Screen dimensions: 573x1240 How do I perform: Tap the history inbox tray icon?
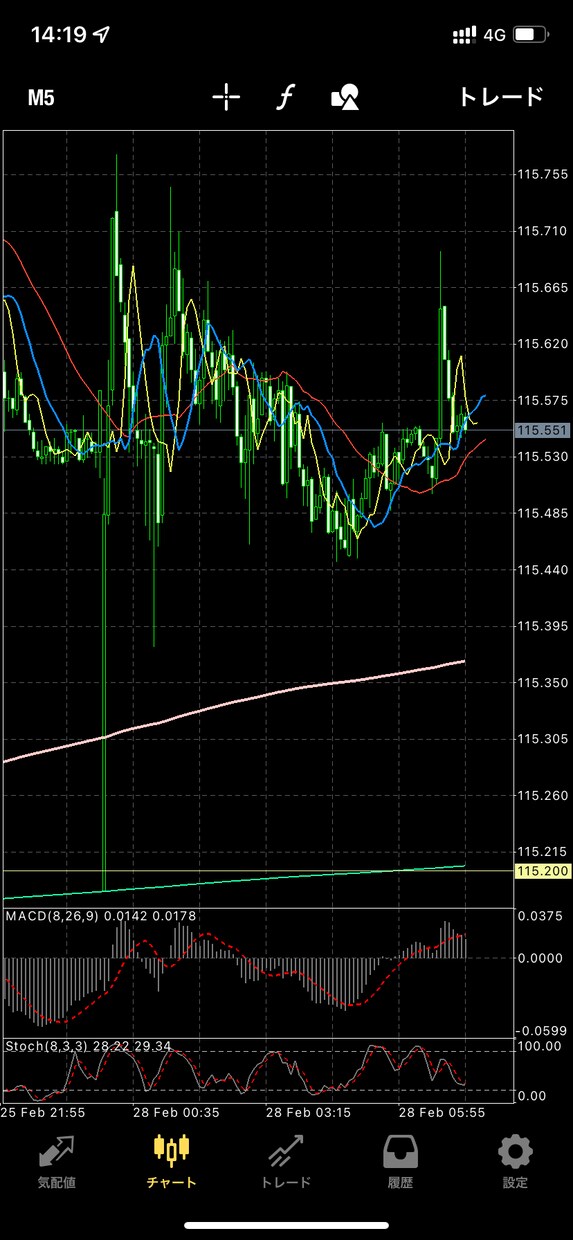coord(400,1151)
